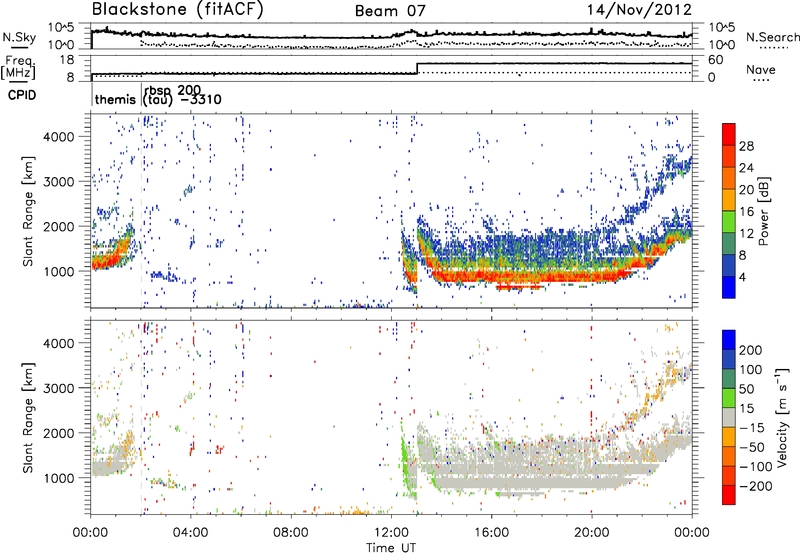Screen dimensions: 800x554
Task: Click the velocity scale value '200'
Action: click(751, 350)
